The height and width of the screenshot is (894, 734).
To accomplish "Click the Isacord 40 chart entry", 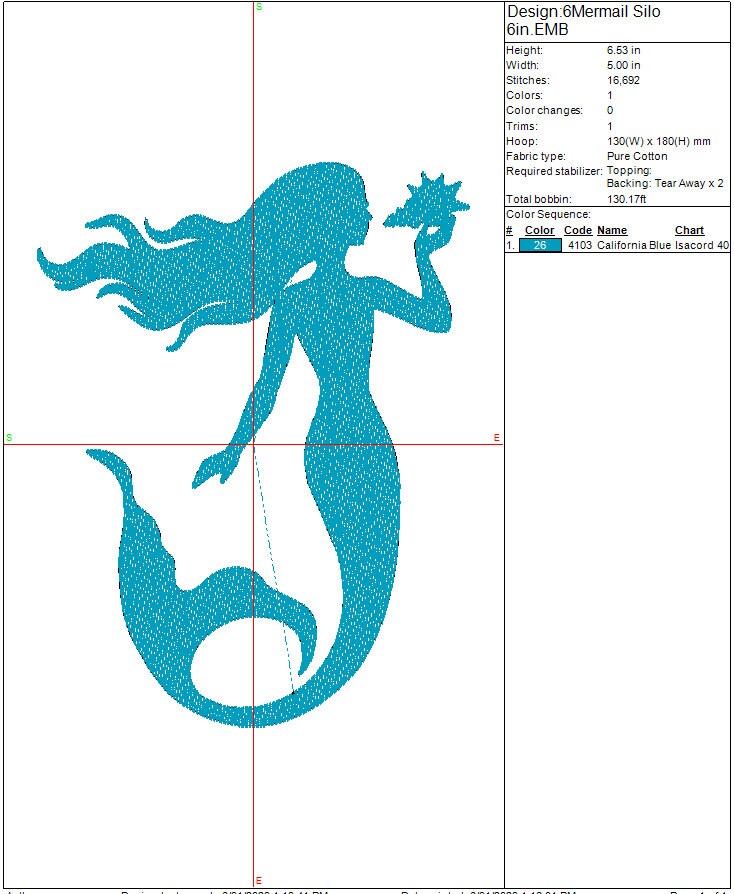I will coord(702,245).
